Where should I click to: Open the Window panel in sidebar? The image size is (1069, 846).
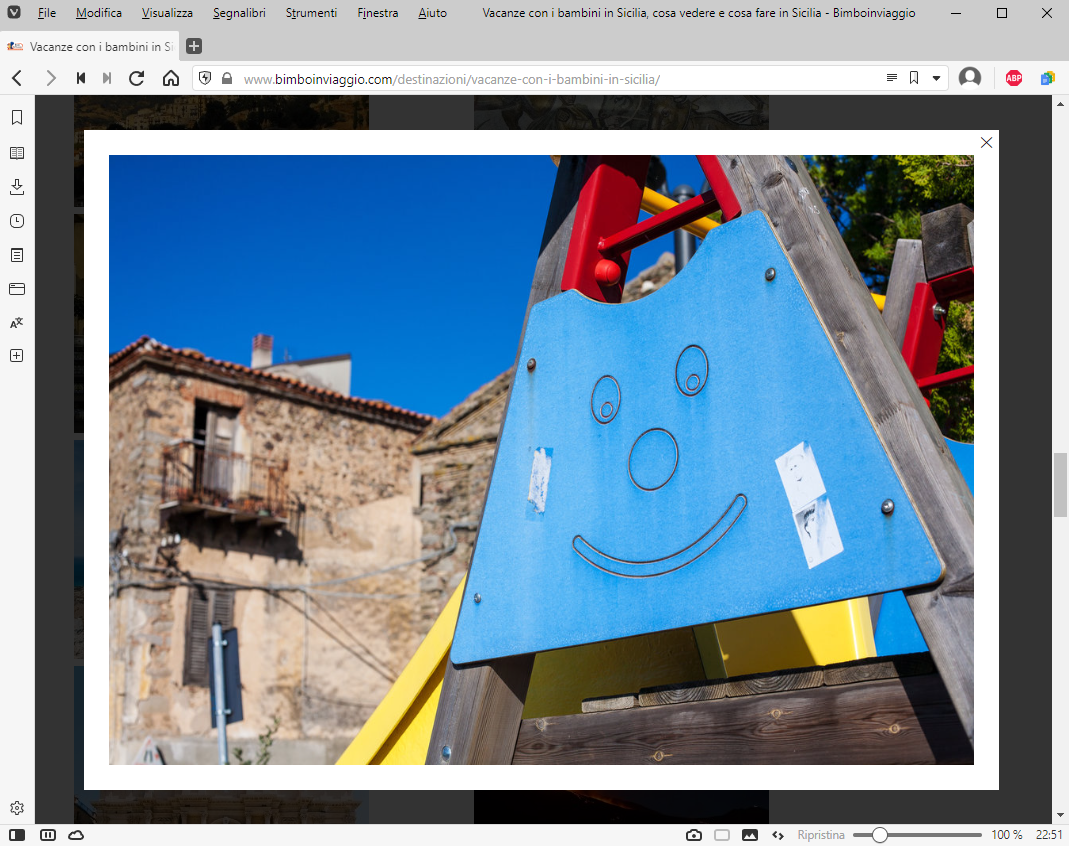17,289
